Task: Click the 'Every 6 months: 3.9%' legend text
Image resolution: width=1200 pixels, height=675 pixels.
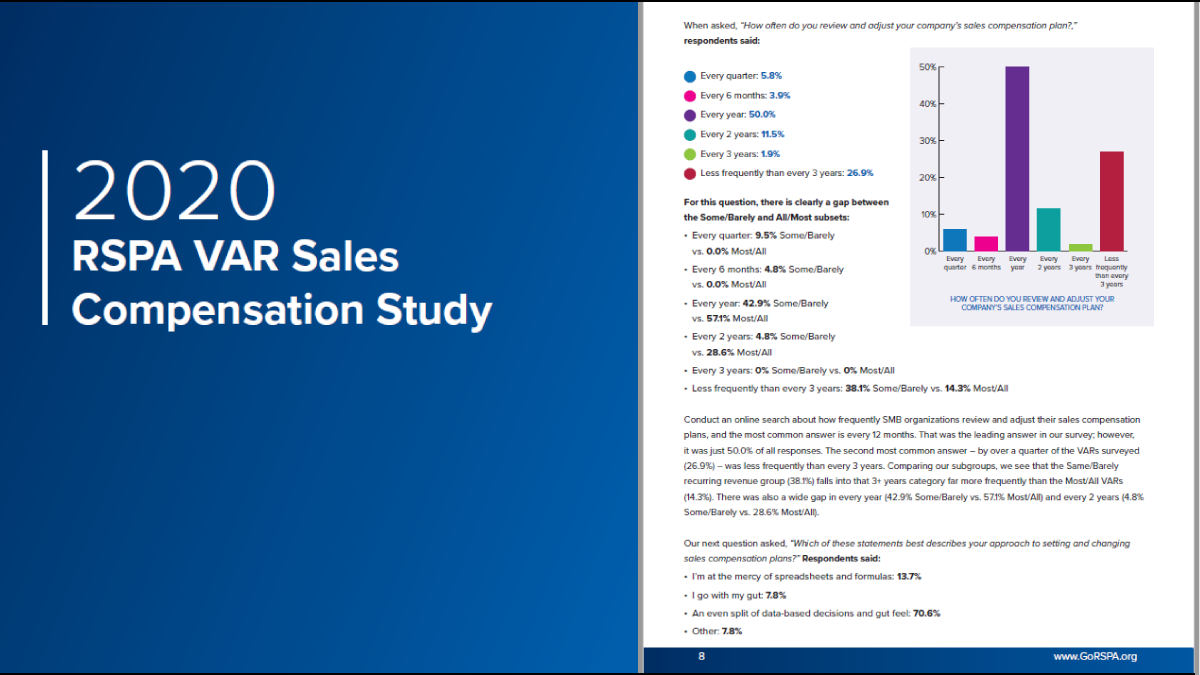Action: [x=745, y=96]
